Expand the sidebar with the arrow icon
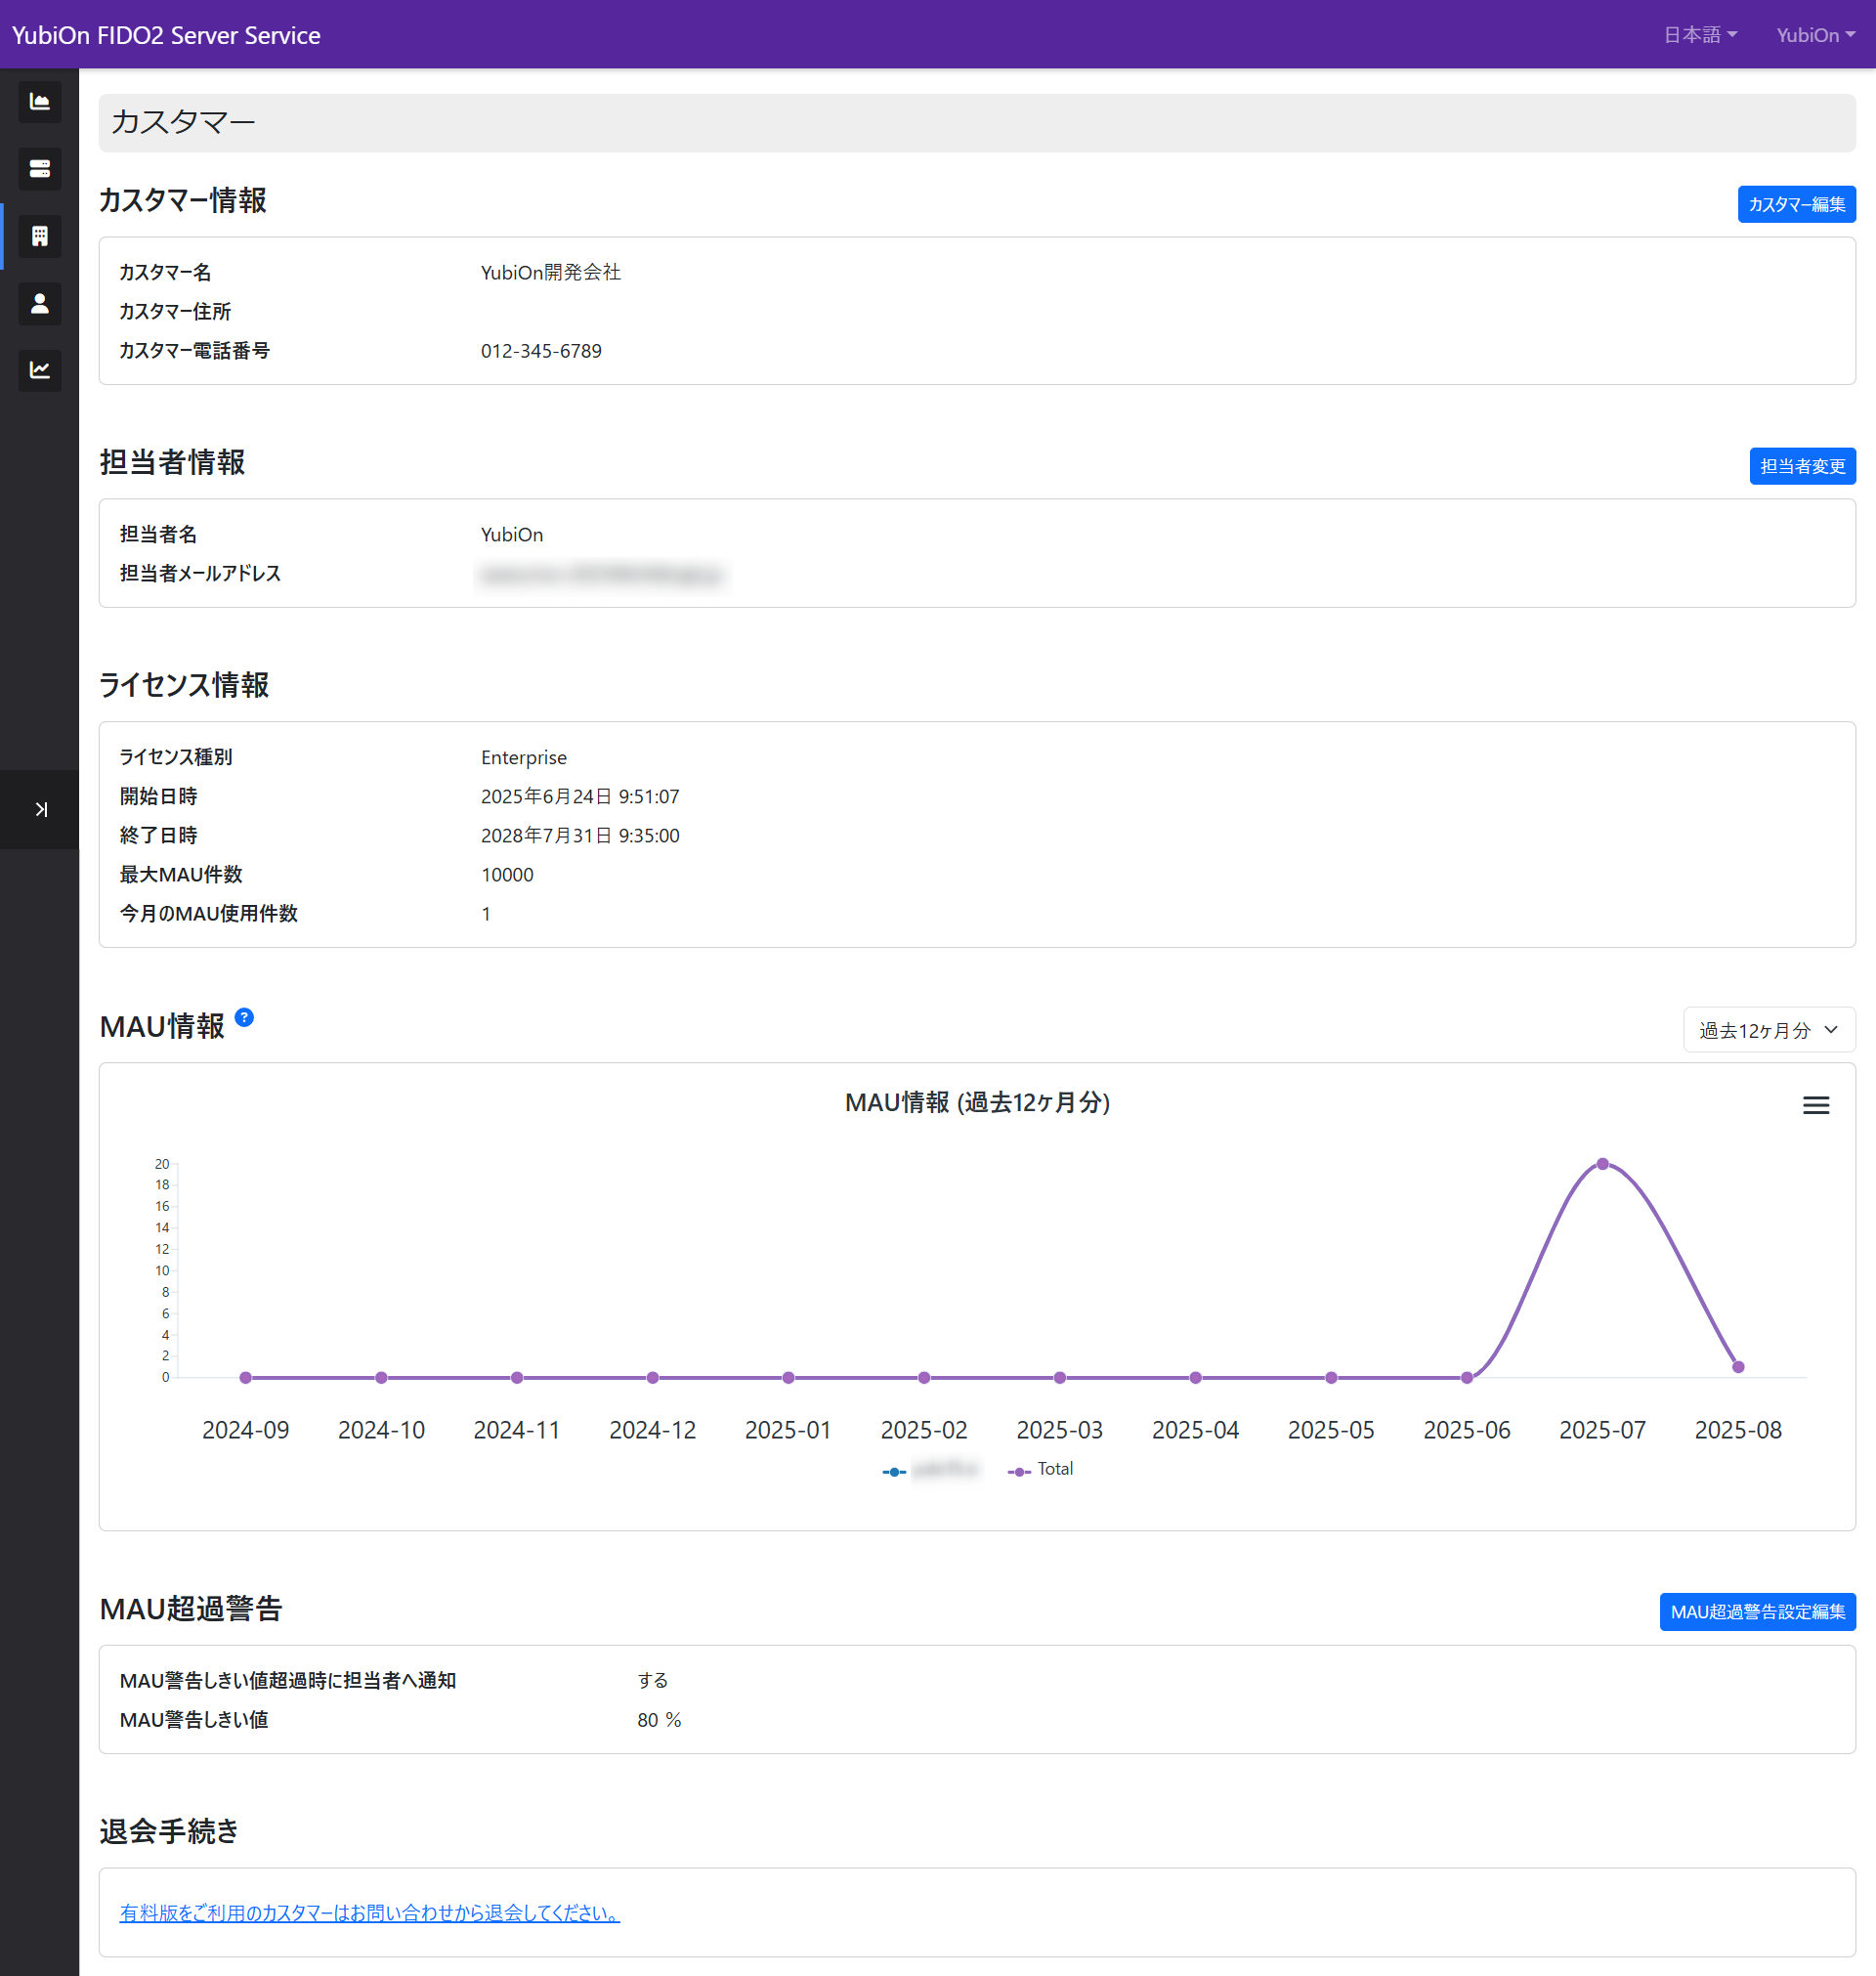 pyautogui.click(x=40, y=809)
